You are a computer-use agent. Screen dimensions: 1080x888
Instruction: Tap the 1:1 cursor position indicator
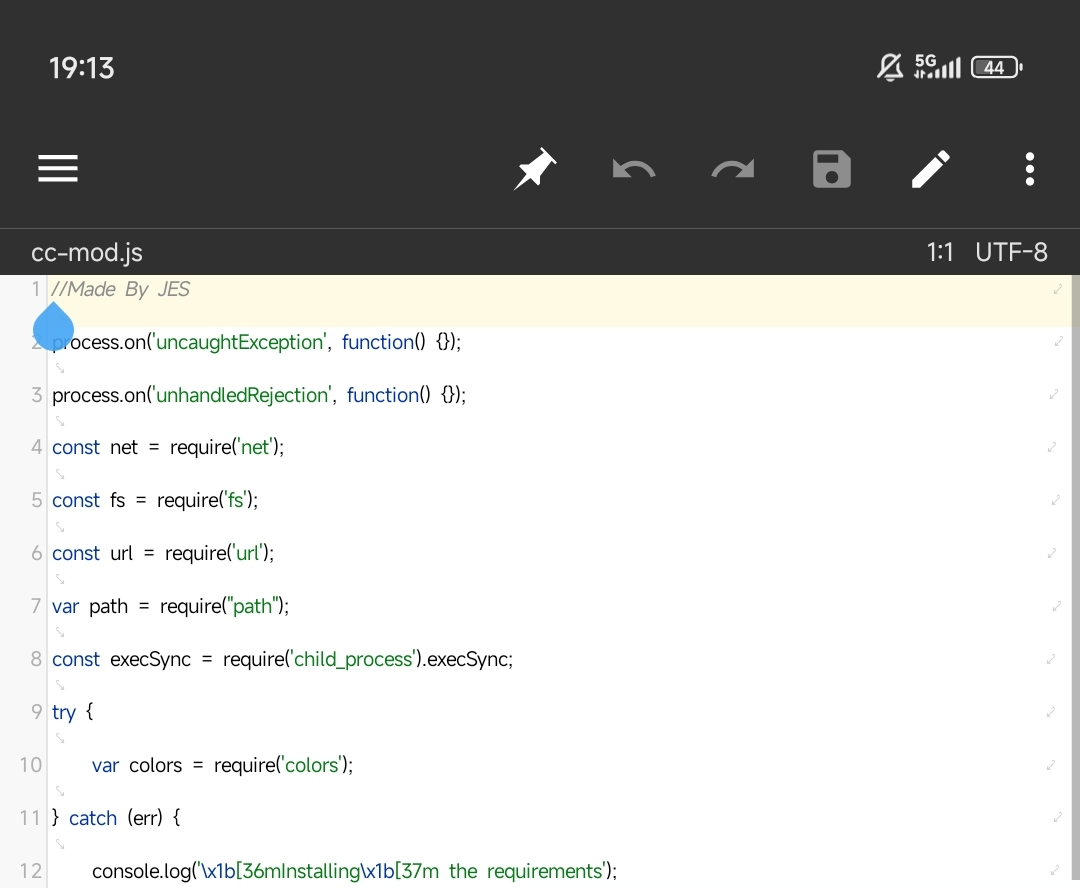tap(939, 252)
